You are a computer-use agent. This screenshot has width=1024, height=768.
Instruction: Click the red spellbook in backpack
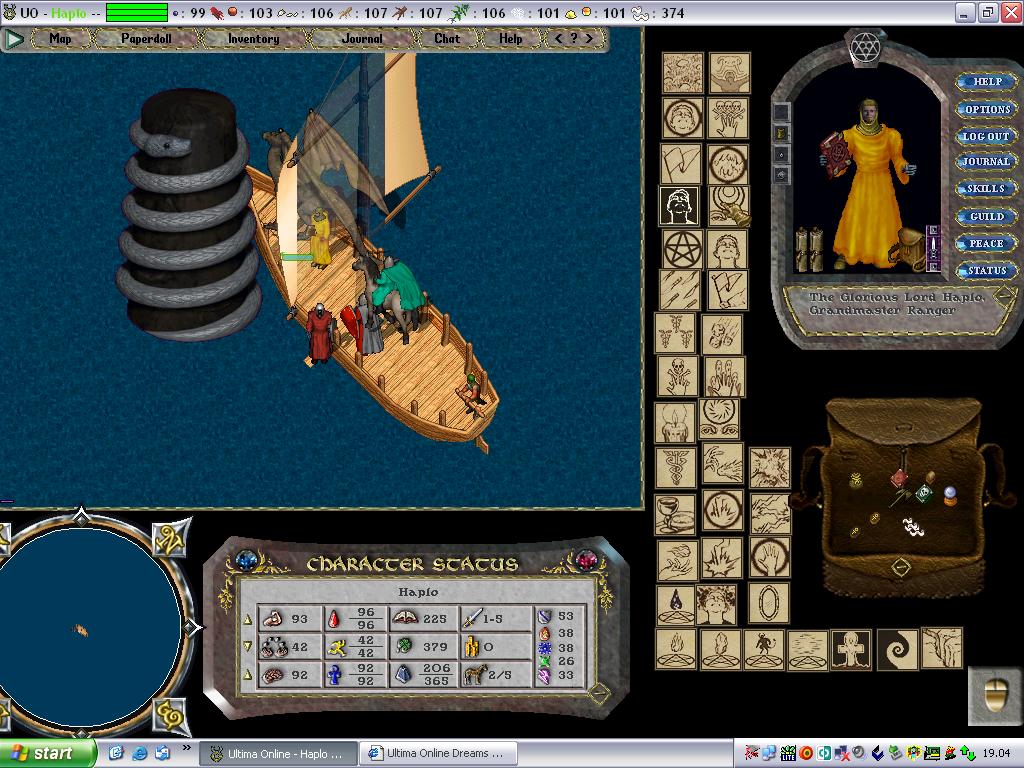click(x=900, y=479)
